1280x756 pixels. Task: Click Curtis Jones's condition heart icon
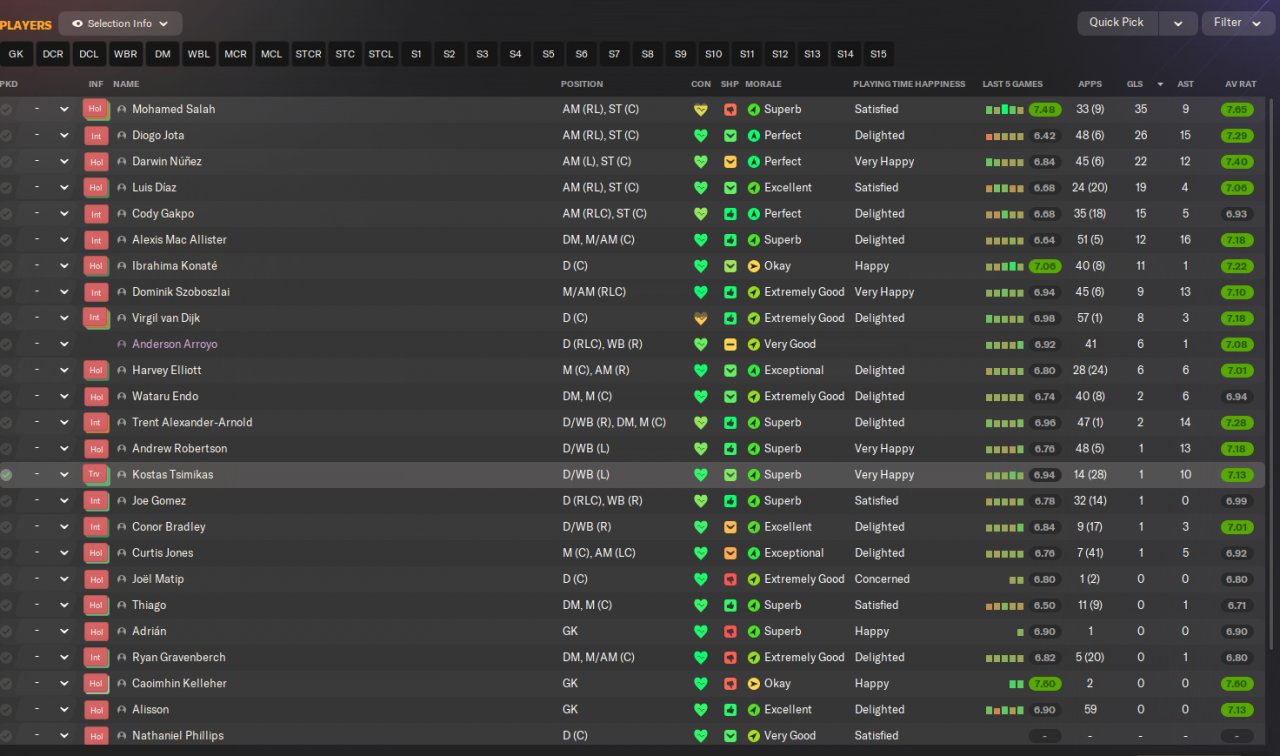point(700,553)
